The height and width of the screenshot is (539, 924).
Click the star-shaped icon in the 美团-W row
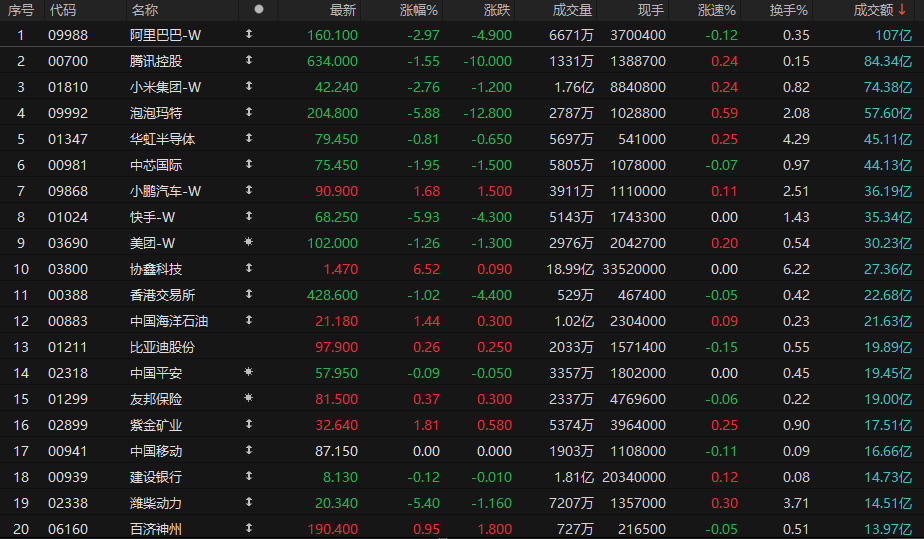coord(249,242)
